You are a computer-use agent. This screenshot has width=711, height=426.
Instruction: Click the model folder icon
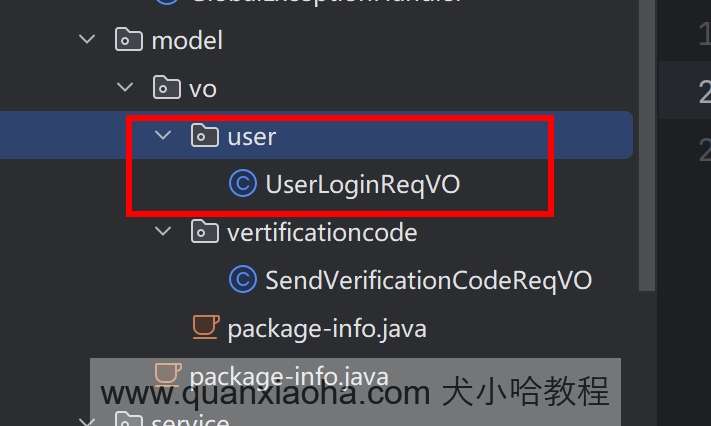pos(129,40)
